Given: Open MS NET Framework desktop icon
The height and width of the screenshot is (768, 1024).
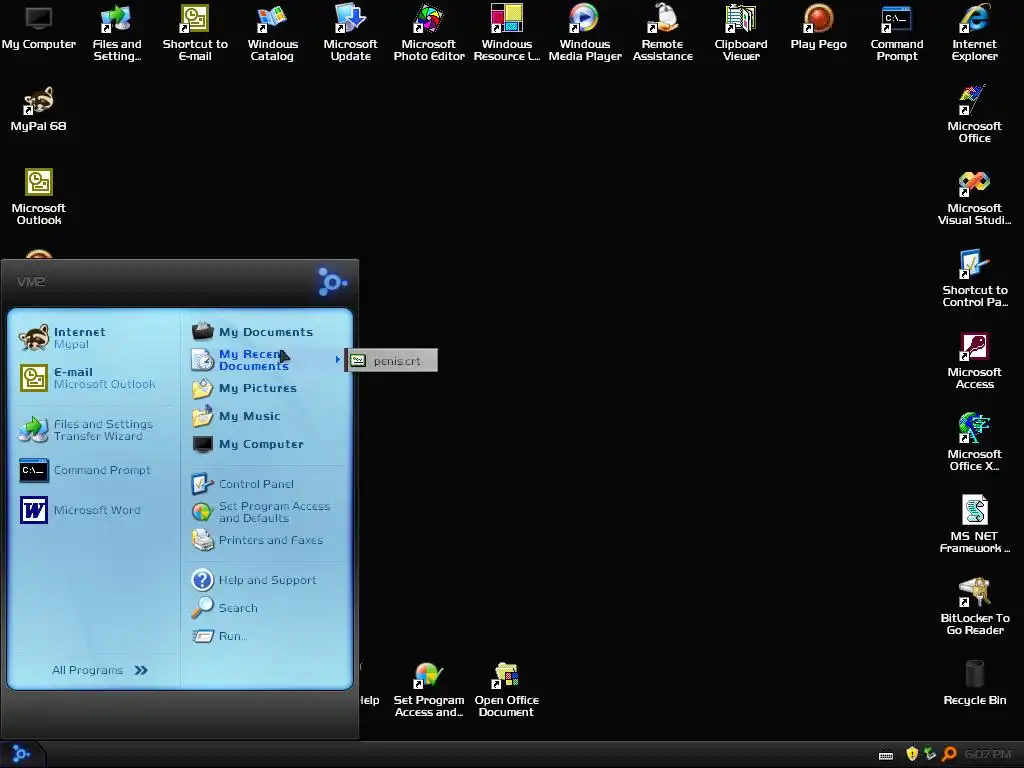Looking at the screenshot, I should (974, 524).
